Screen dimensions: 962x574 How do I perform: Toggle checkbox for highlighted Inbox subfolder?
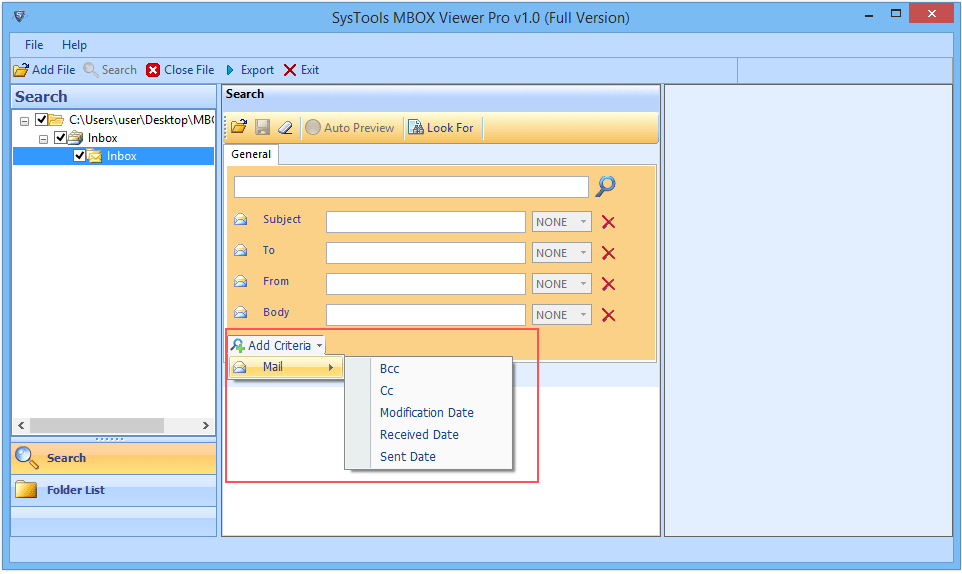click(79, 156)
